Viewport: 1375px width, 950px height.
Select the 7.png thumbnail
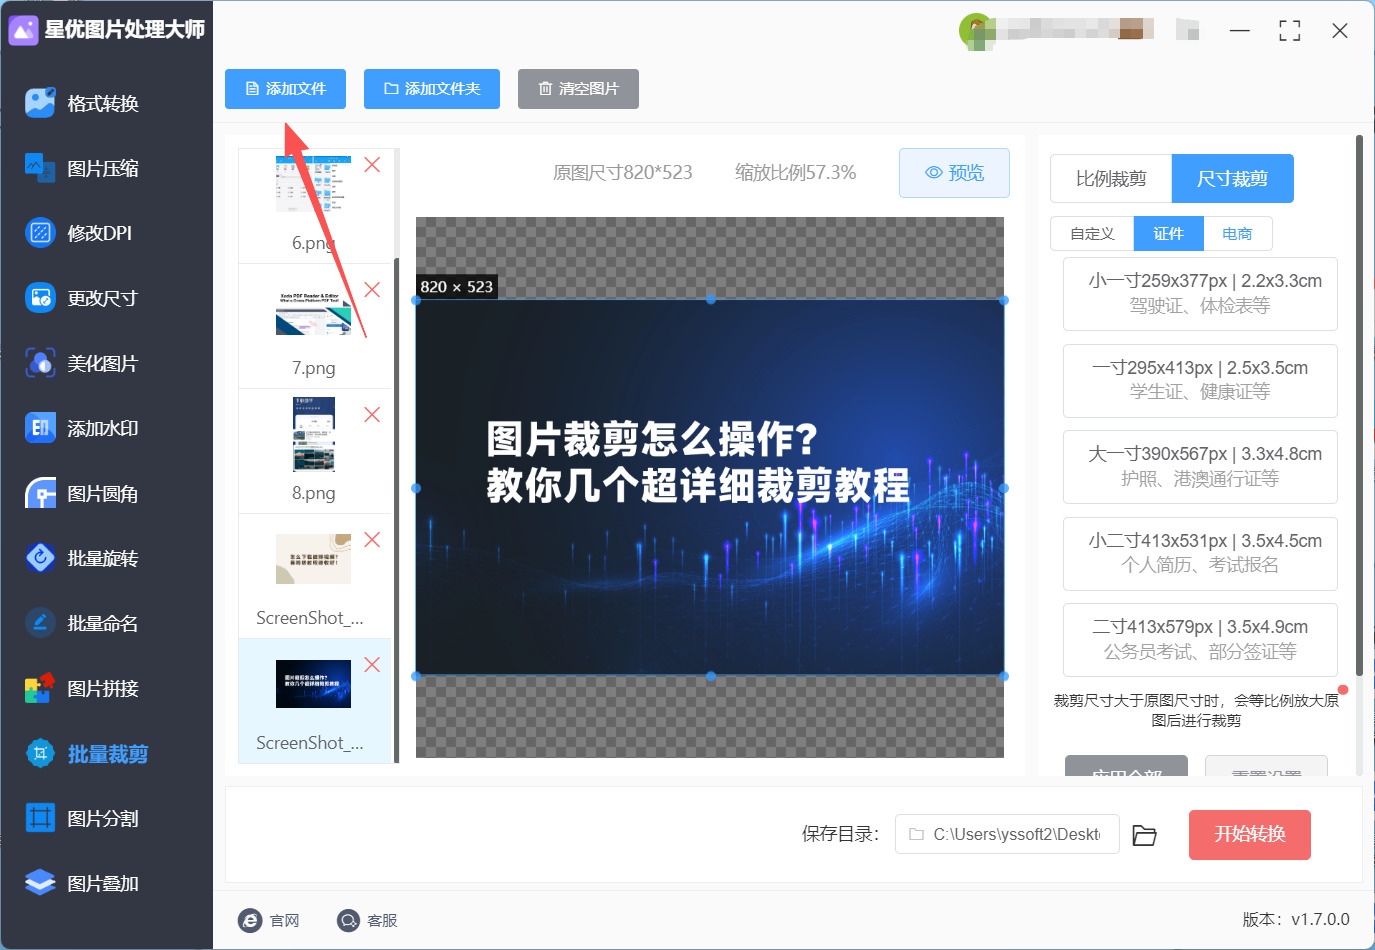coord(313,313)
